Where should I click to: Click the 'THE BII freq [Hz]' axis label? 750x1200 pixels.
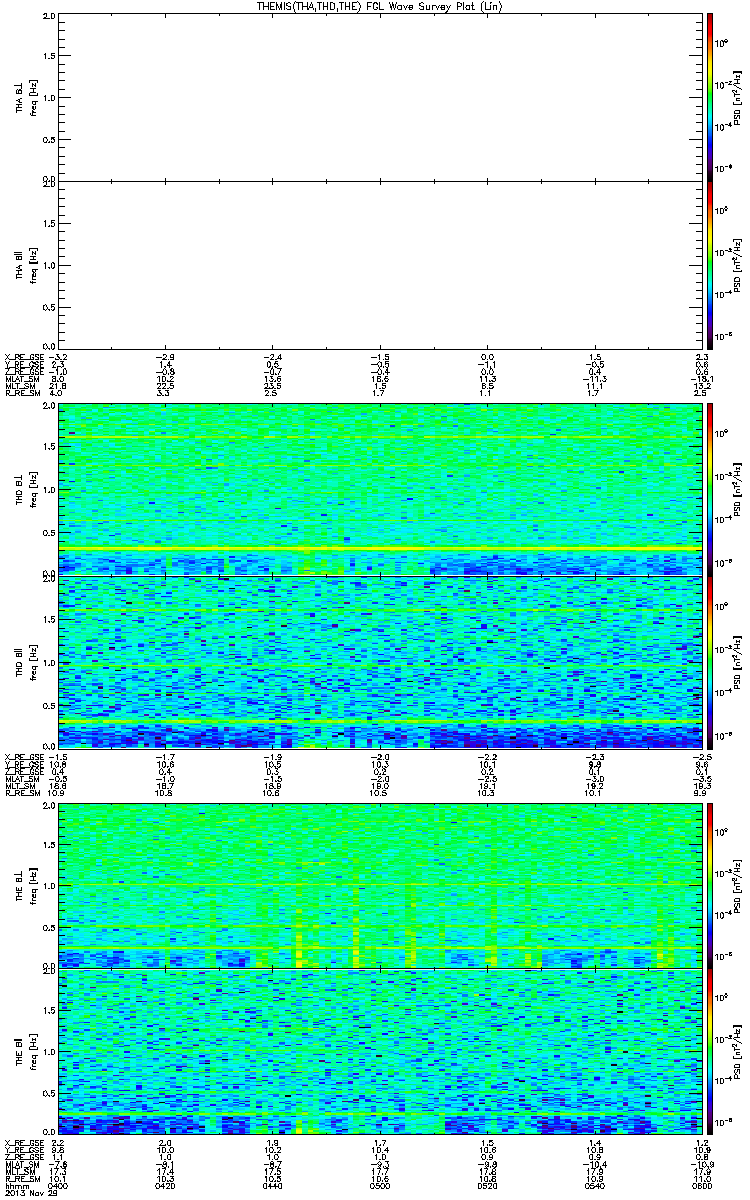click(x=26, y=1052)
